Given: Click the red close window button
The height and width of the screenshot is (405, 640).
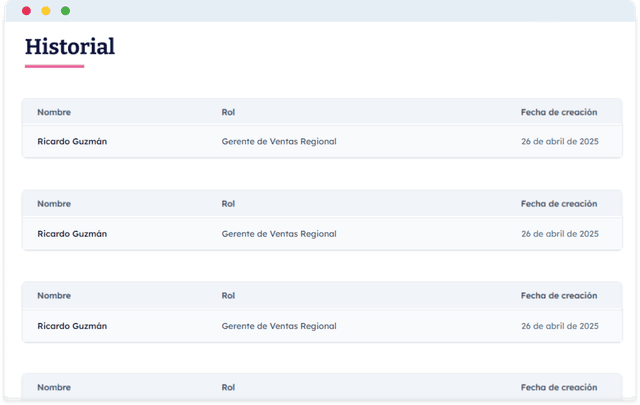Looking at the screenshot, I should click(x=26, y=11).
